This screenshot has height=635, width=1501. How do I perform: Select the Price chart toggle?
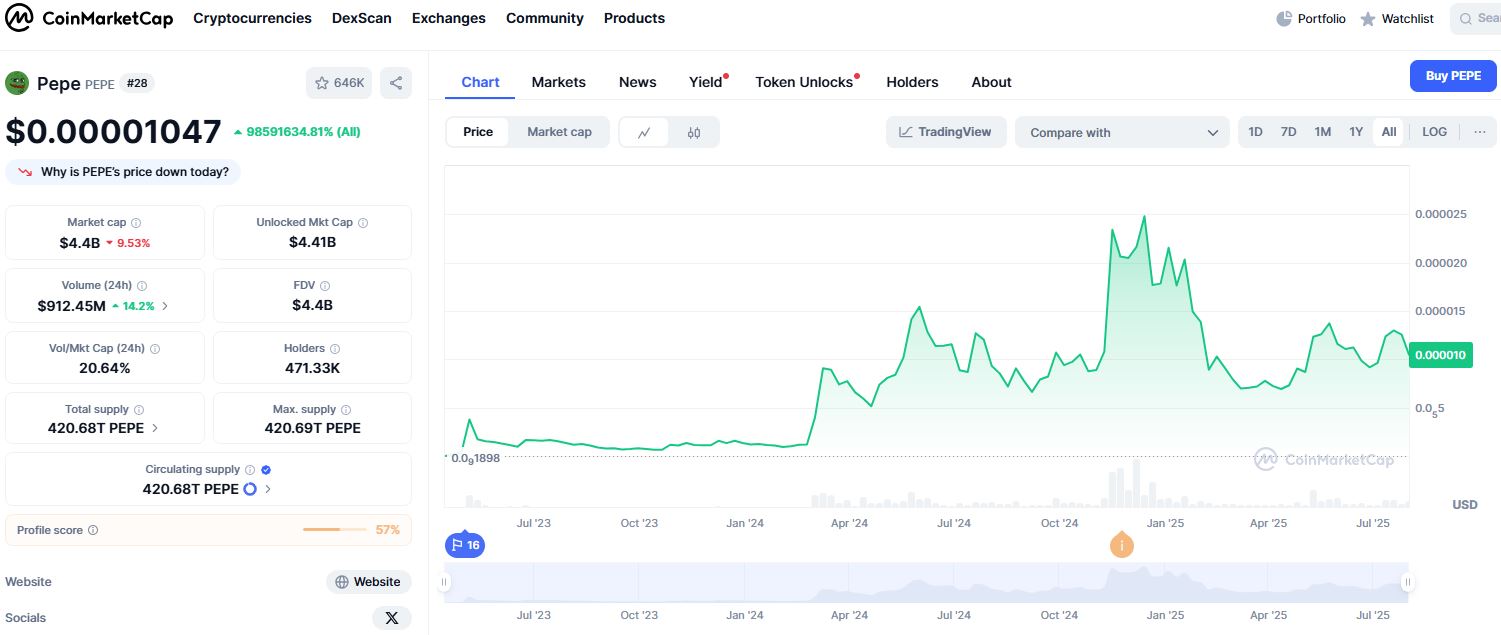[x=478, y=132]
